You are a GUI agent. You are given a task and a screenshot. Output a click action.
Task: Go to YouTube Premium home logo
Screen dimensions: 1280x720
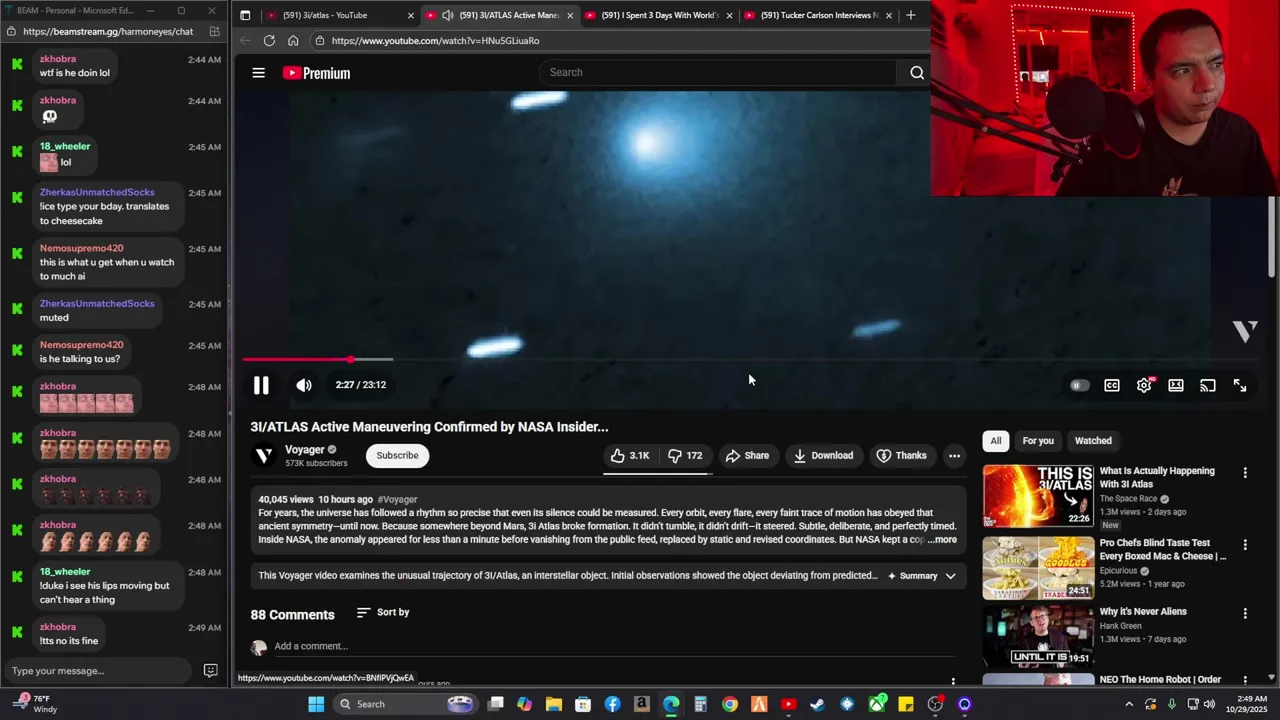pyautogui.click(x=316, y=73)
